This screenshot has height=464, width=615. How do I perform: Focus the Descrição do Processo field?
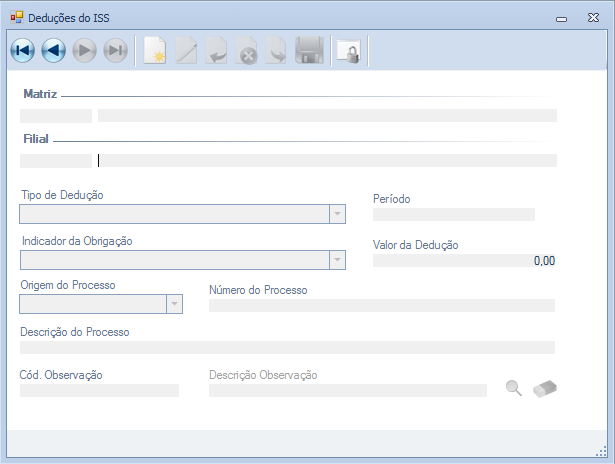[x=287, y=347]
